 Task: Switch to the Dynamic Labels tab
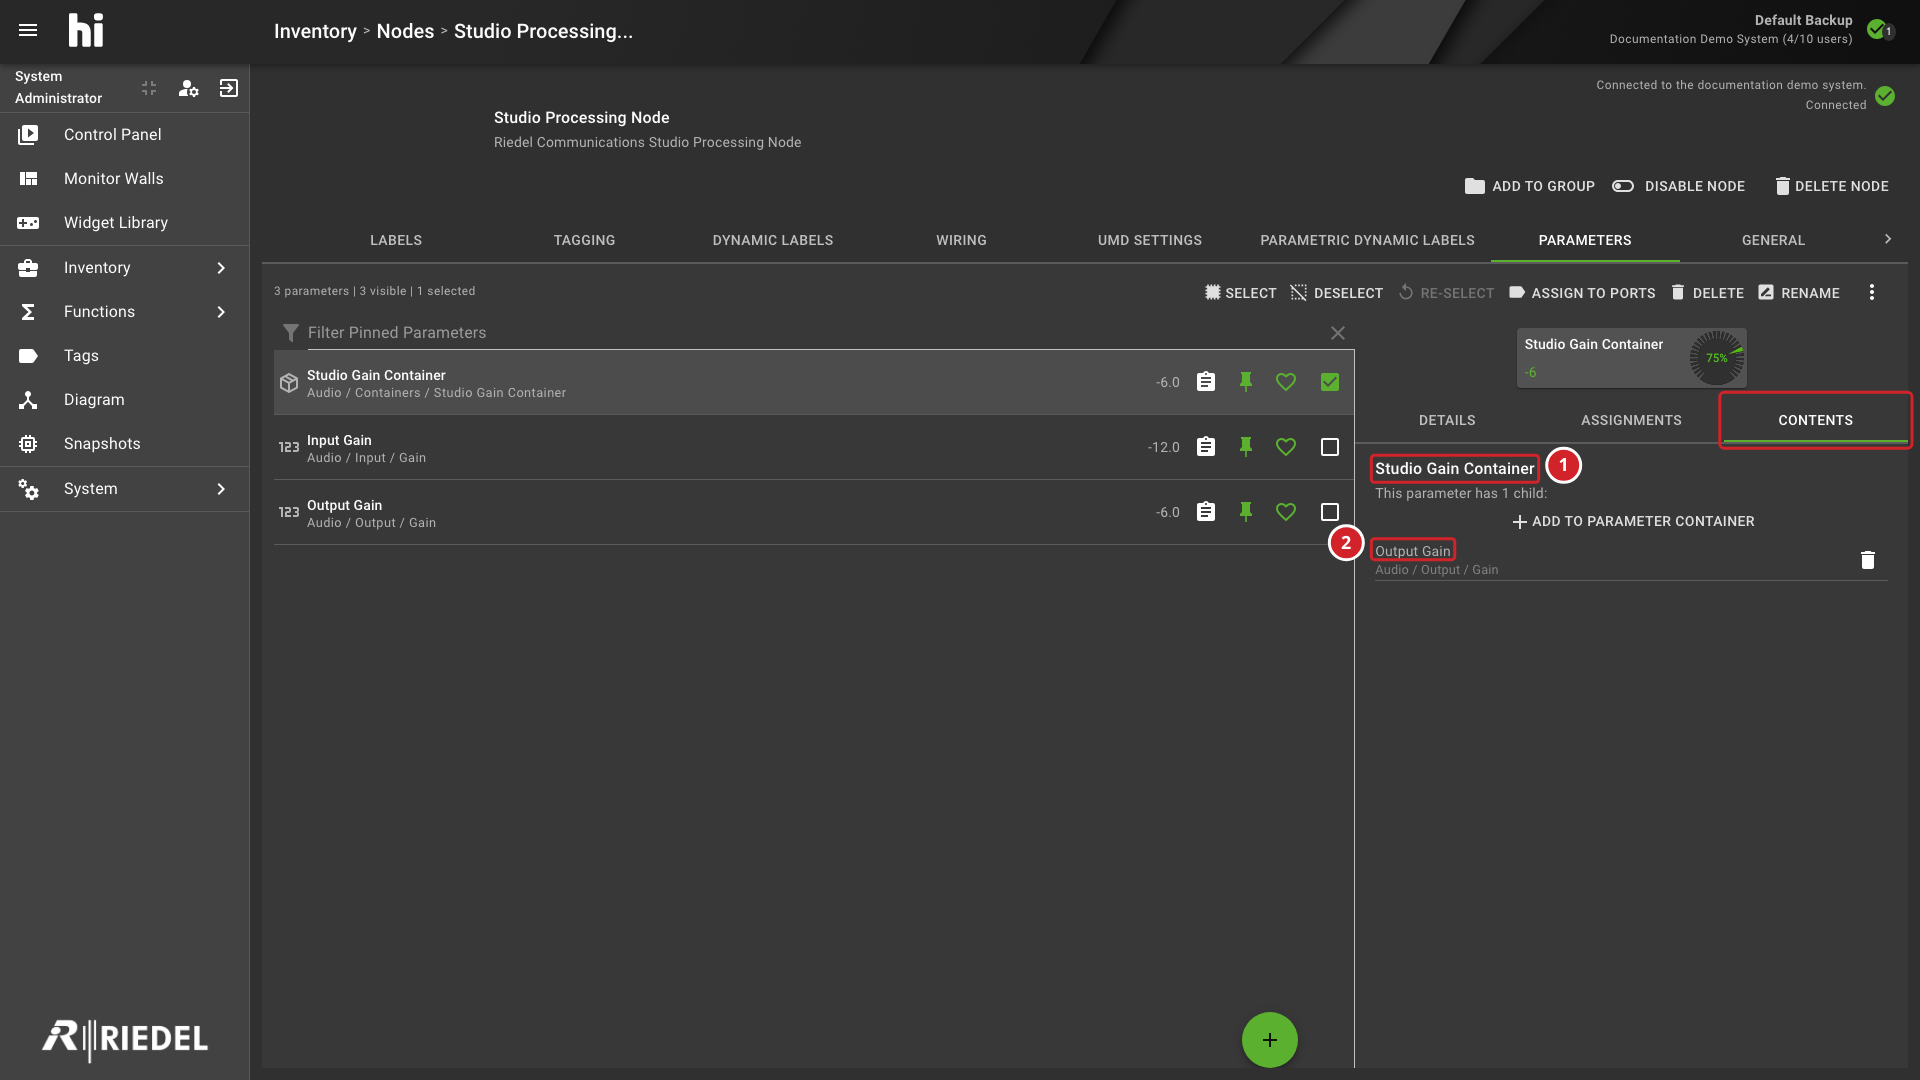pyautogui.click(x=772, y=240)
